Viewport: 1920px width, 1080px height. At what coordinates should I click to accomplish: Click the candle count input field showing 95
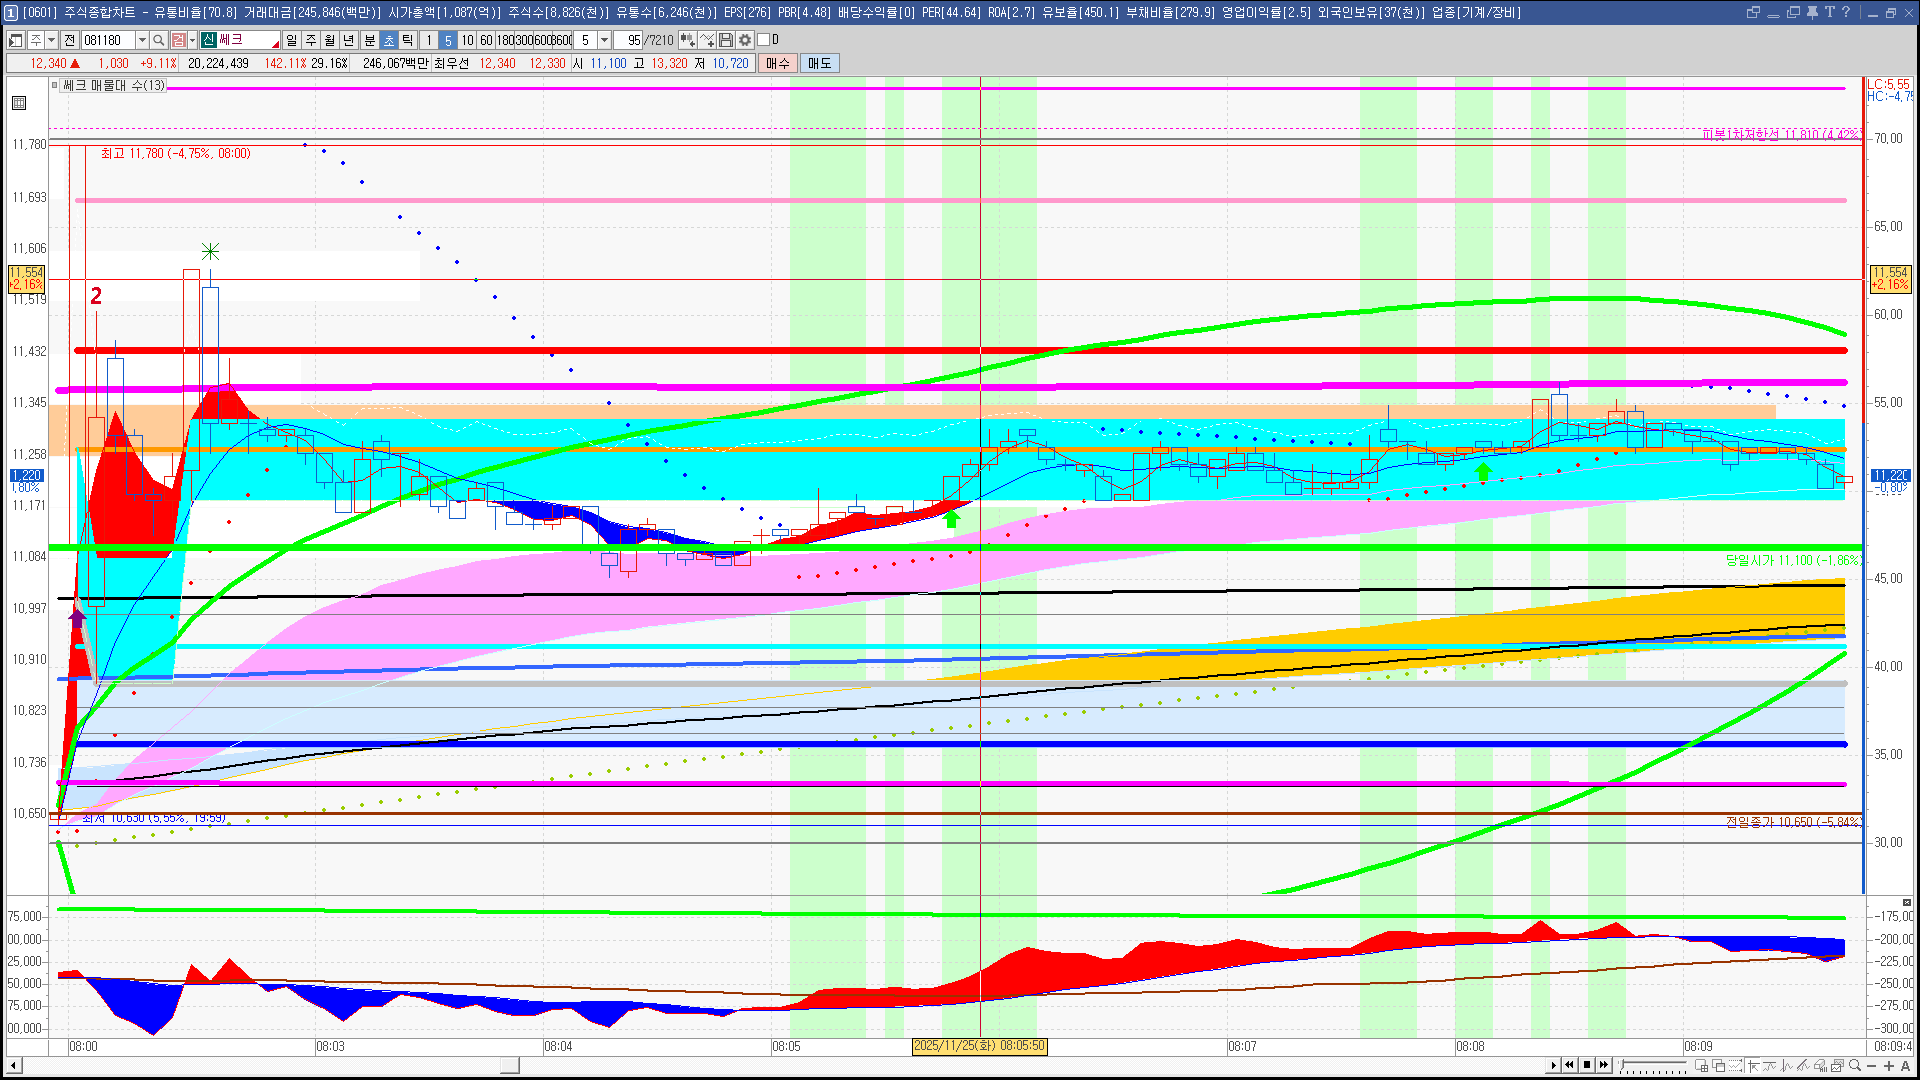[629, 40]
